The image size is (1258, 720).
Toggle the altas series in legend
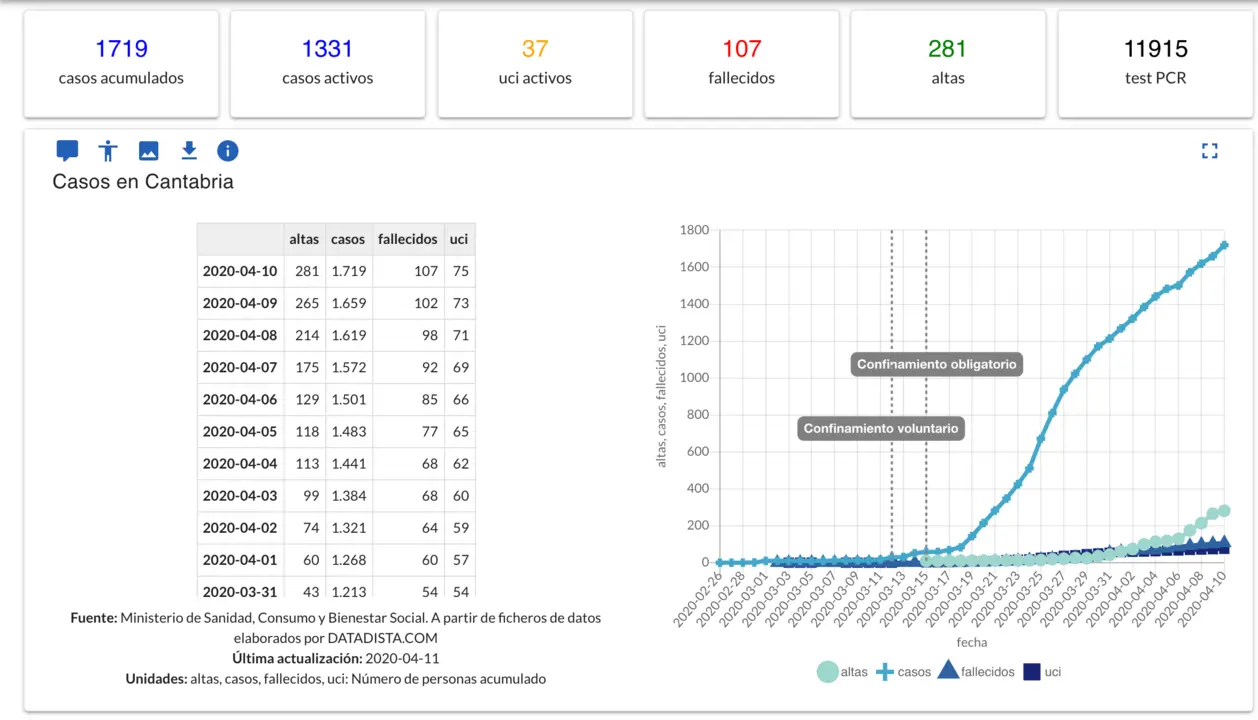pyautogui.click(x=842, y=672)
